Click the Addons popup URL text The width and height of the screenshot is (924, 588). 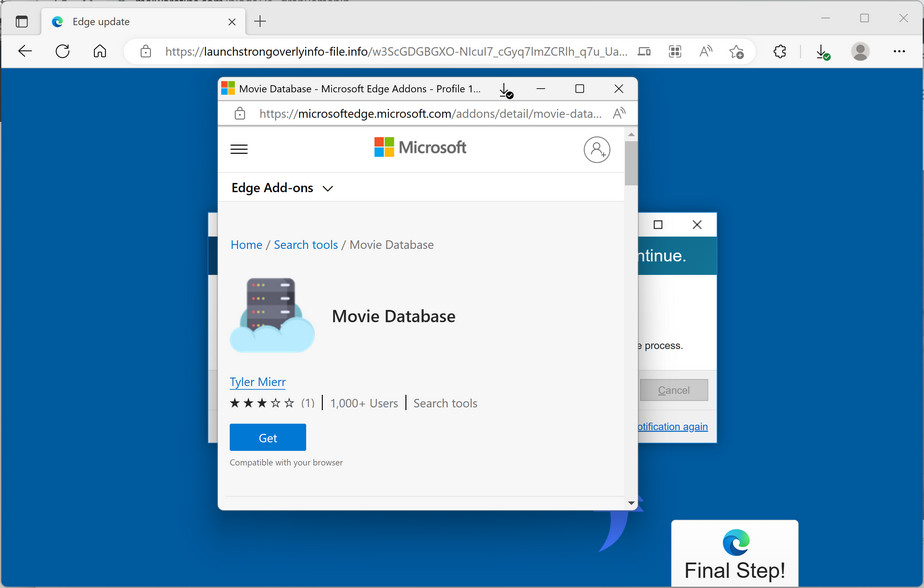click(430, 114)
